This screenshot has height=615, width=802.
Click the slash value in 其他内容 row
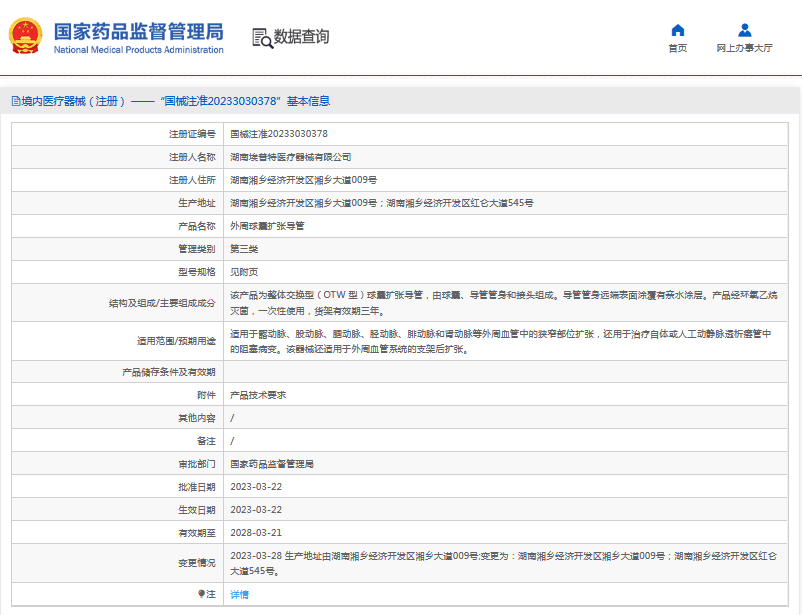(232, 418)
